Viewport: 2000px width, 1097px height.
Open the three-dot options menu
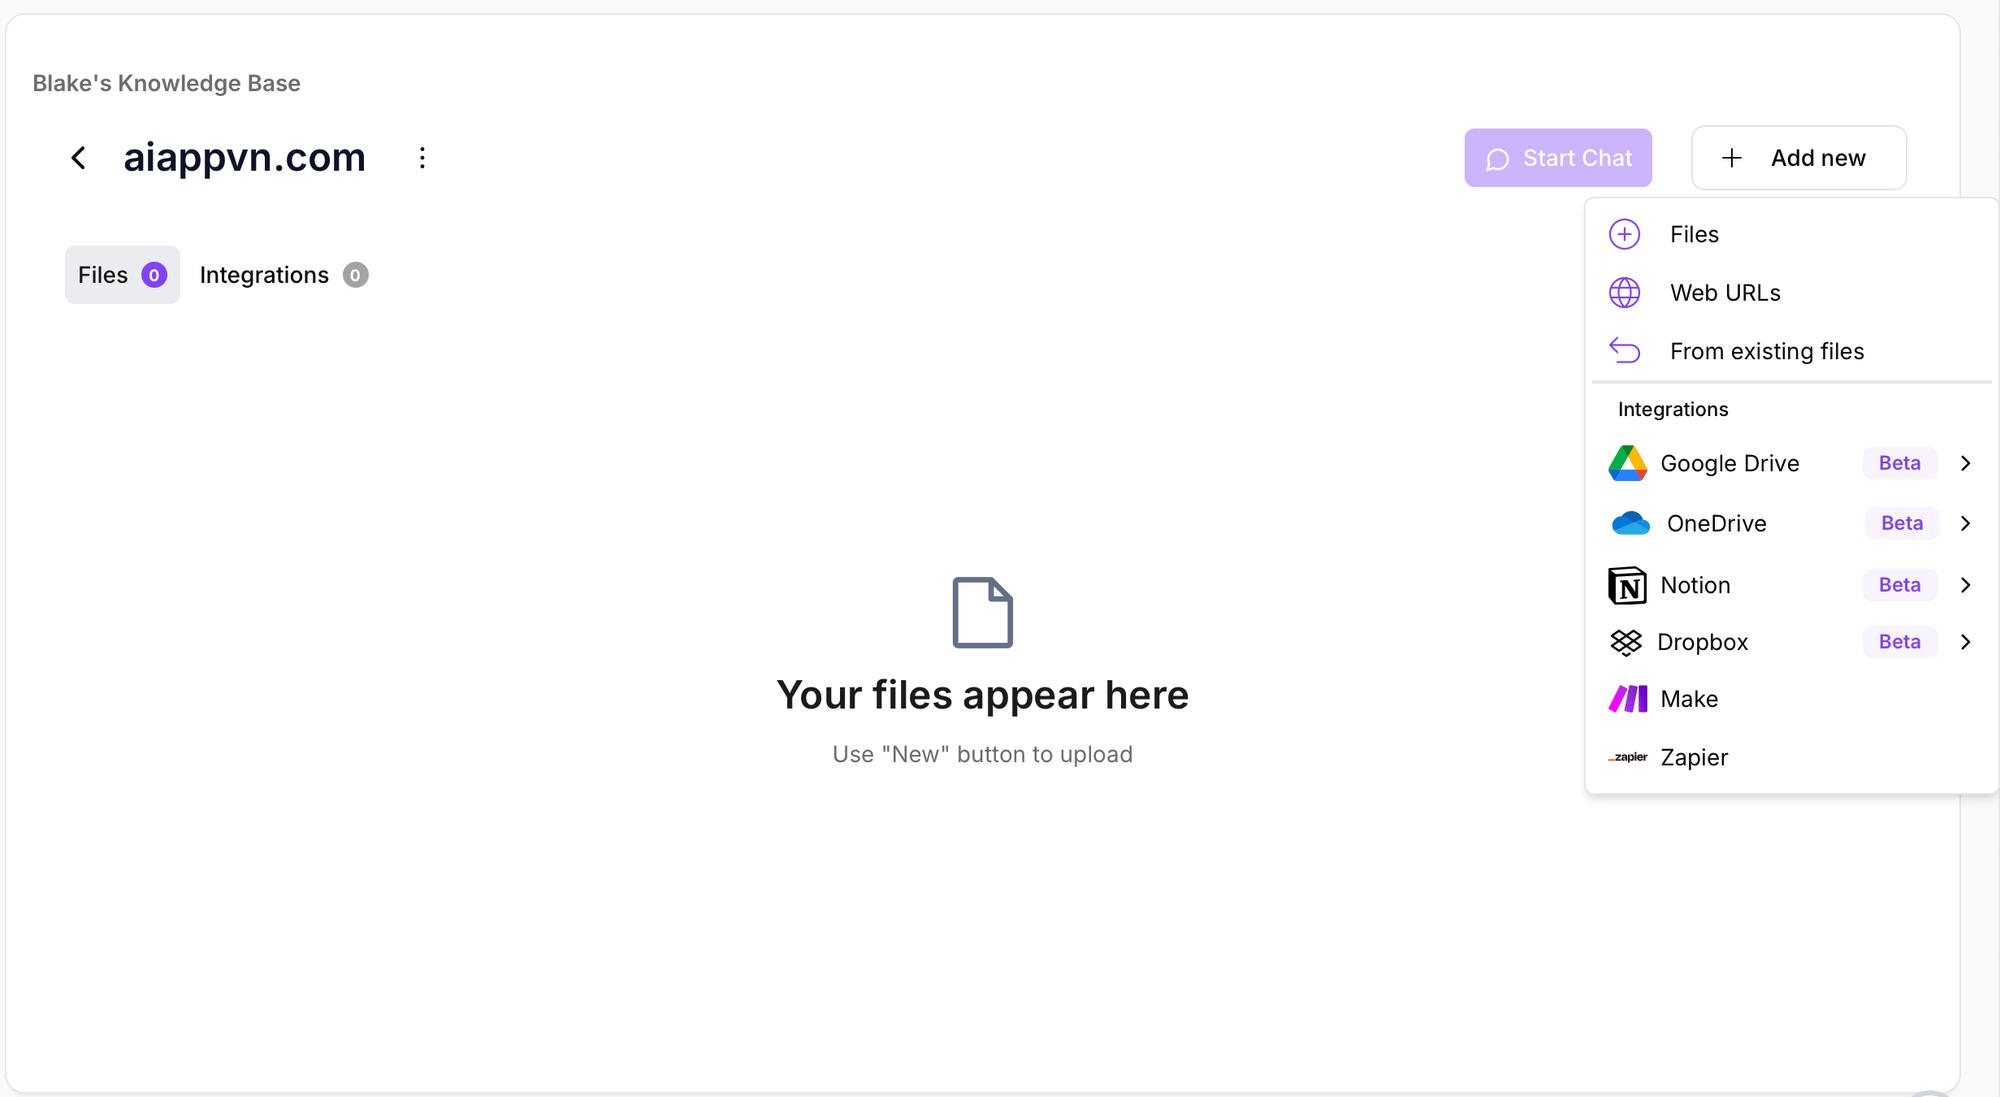(422, 158)
